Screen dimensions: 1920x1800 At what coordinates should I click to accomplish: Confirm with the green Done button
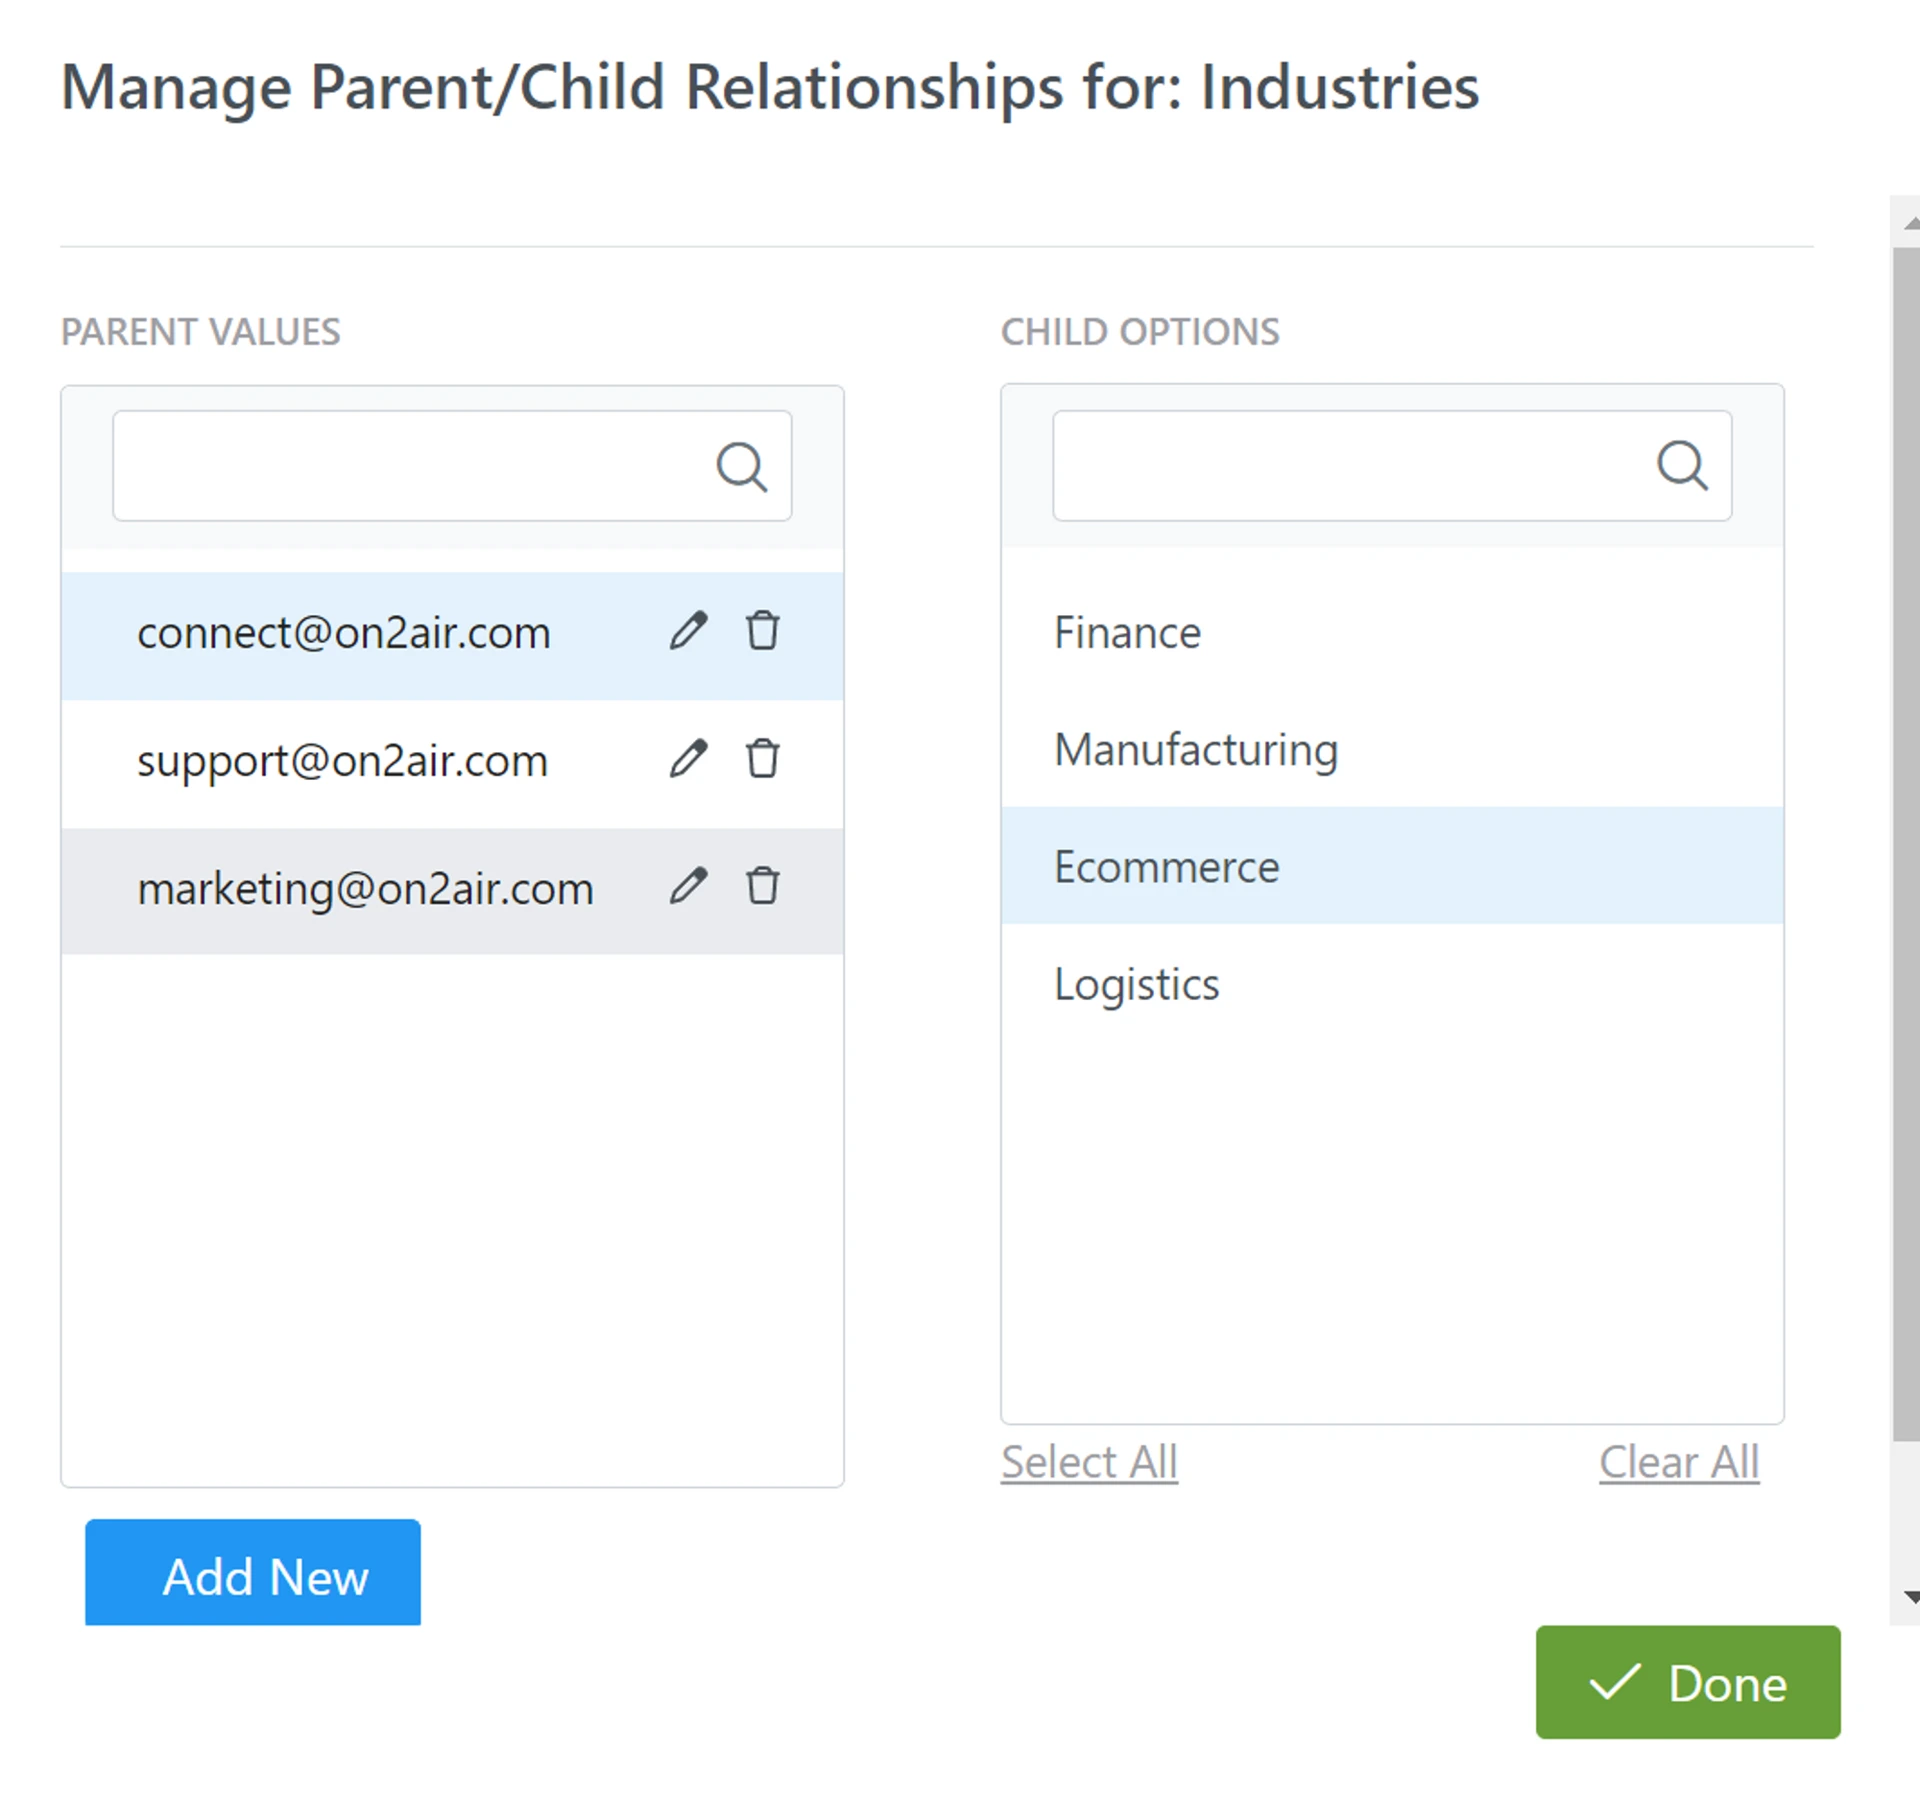(x=1687, y=1682)
